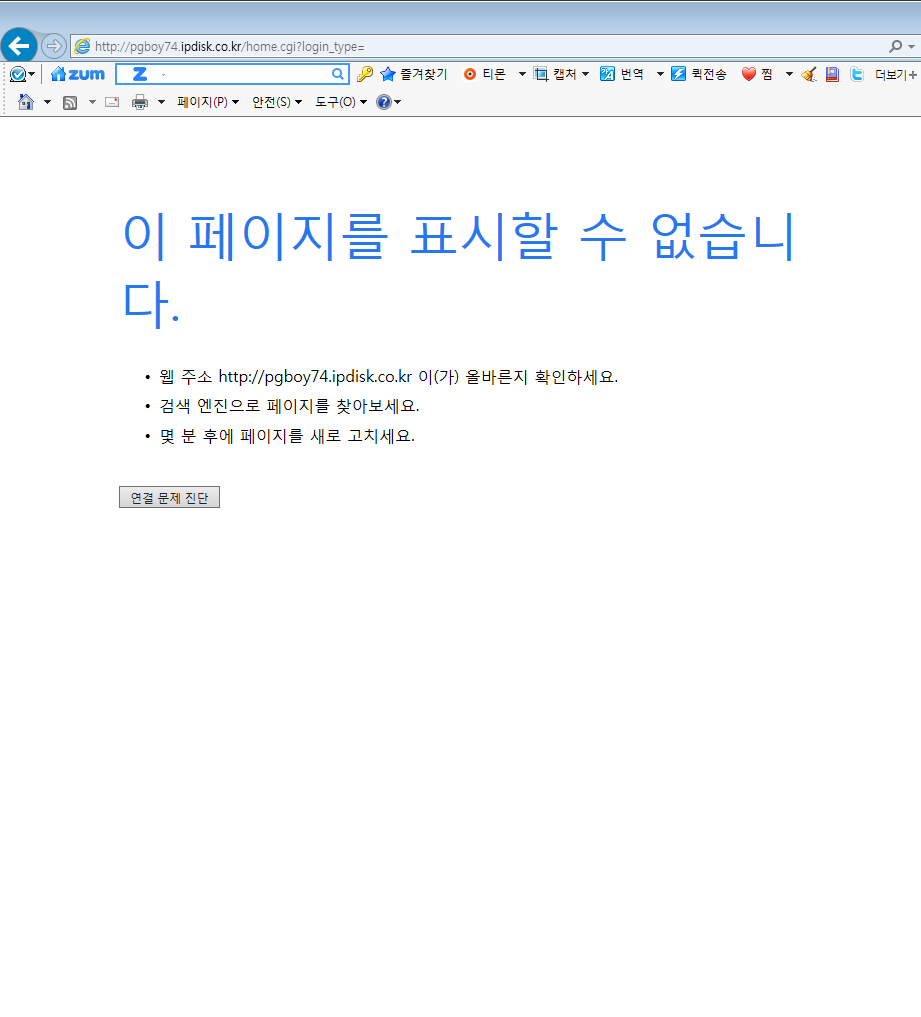
Task: Click the Twitter bird icon
Action: click(x=857, y=74)
